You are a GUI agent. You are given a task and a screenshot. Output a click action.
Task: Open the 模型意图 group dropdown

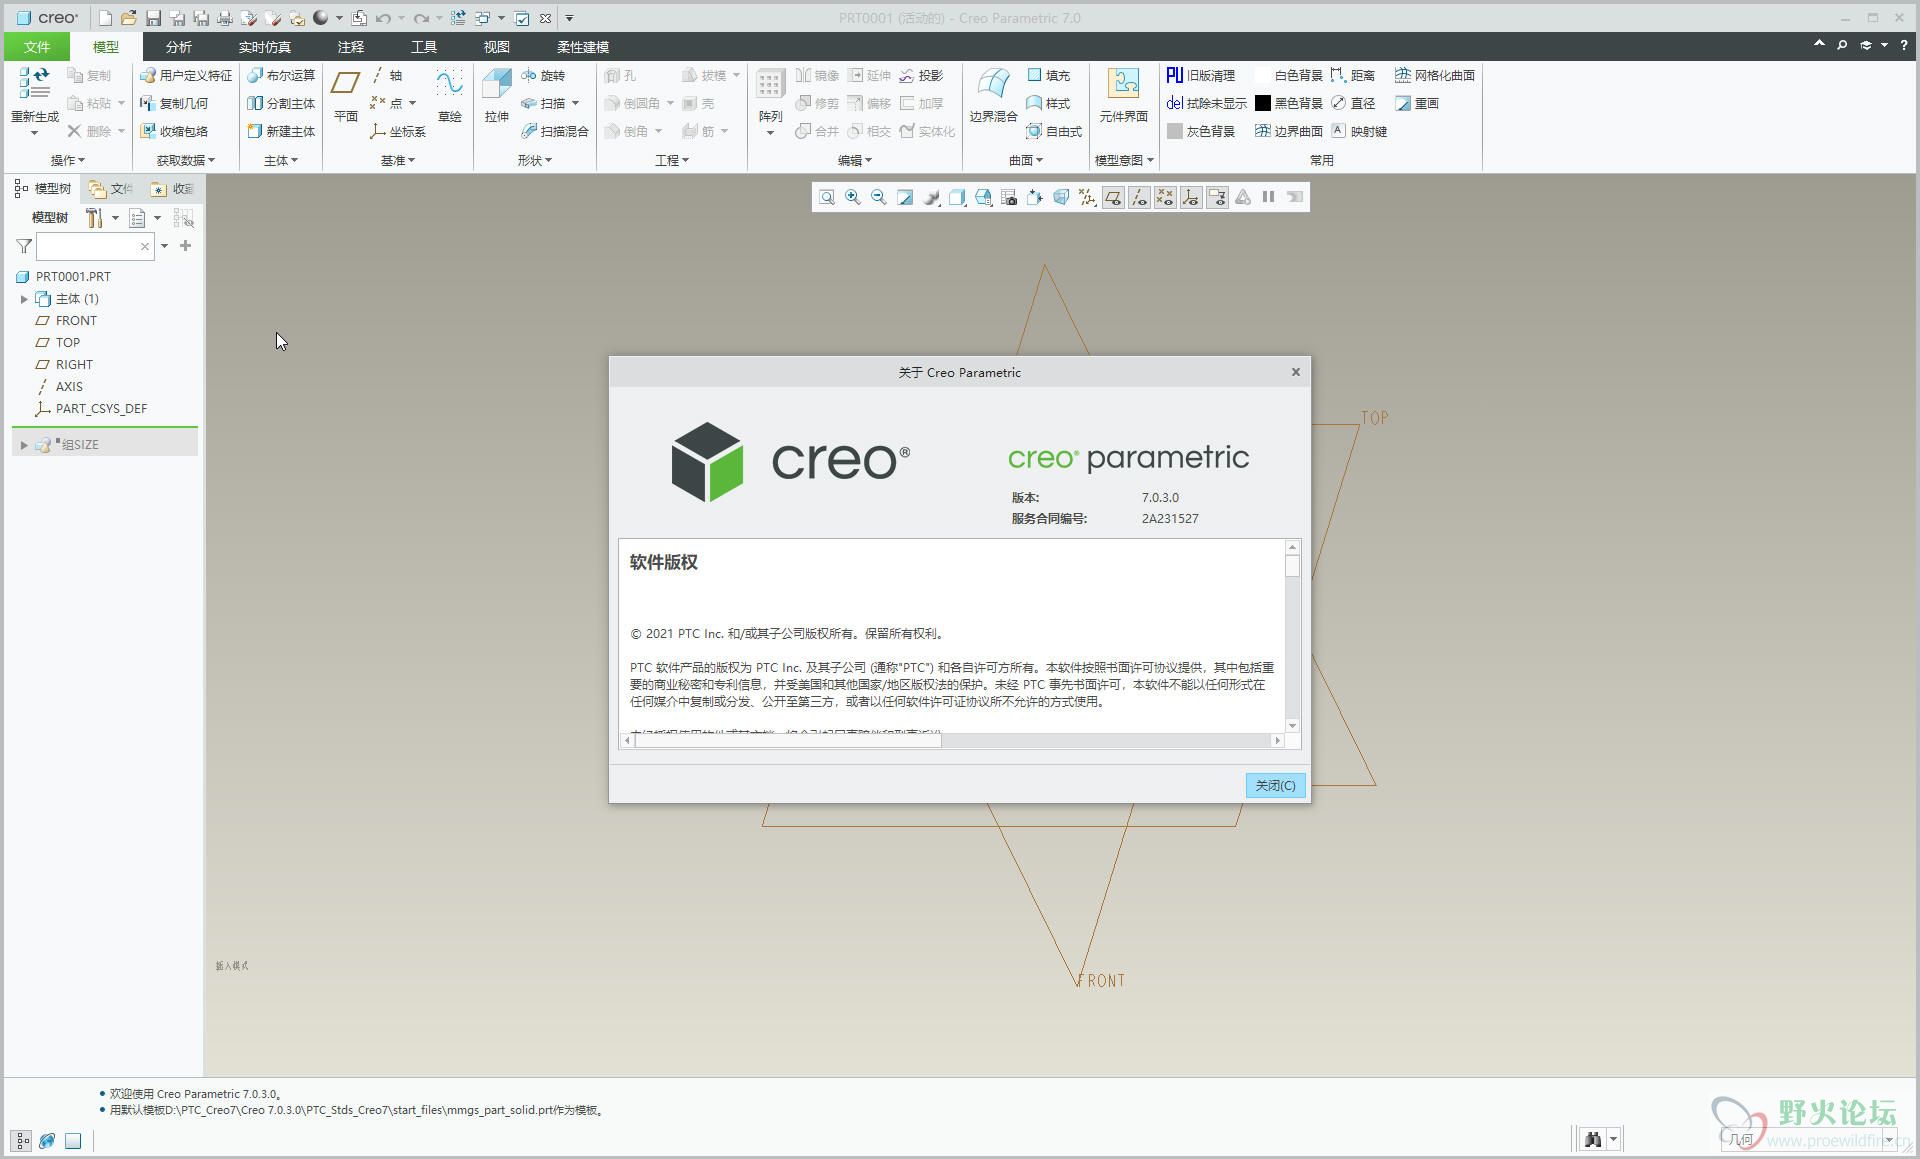(1124, 160)
